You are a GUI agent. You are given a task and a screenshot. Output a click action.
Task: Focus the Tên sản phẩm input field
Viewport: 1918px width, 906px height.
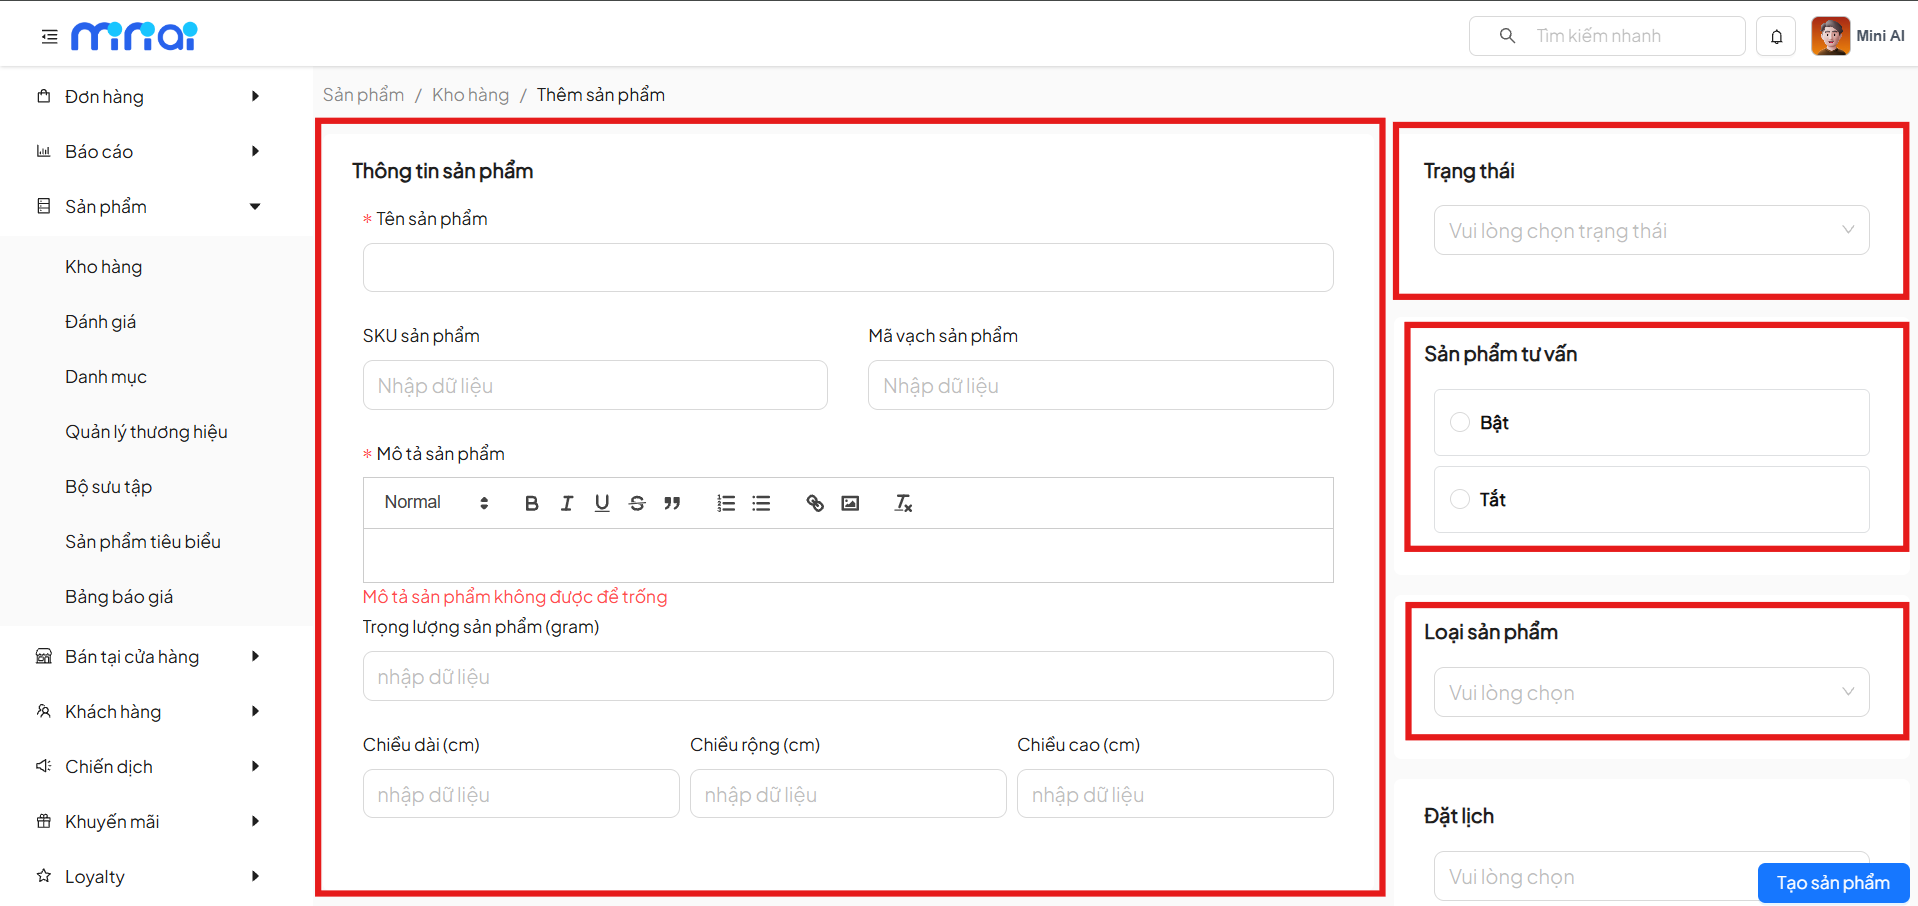point(847,268)
